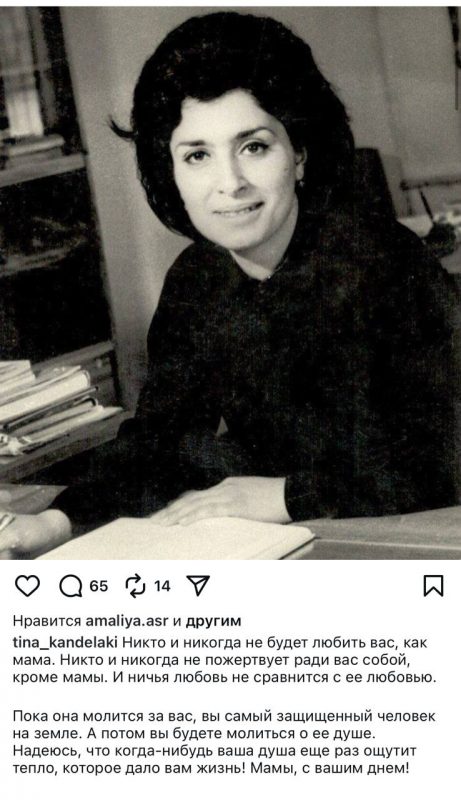The image size is (461, 800).
Task: Repost using the circular arrows icon
Action: click(x=136, y=586)
